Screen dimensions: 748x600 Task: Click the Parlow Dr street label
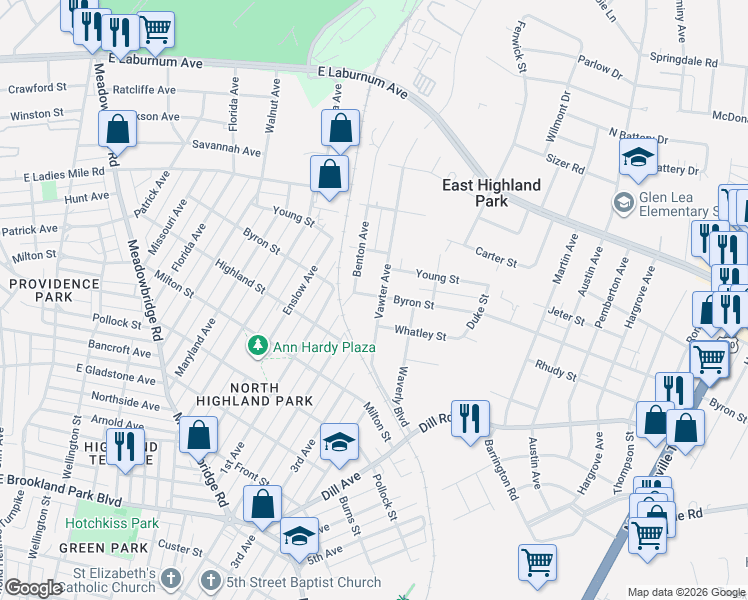pos(600,67)
